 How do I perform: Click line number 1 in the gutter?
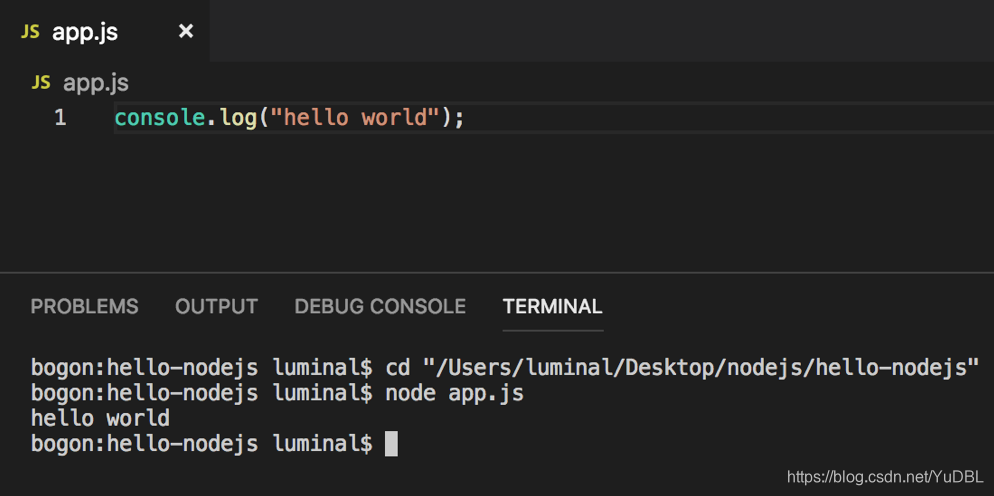tap(60, 117)
